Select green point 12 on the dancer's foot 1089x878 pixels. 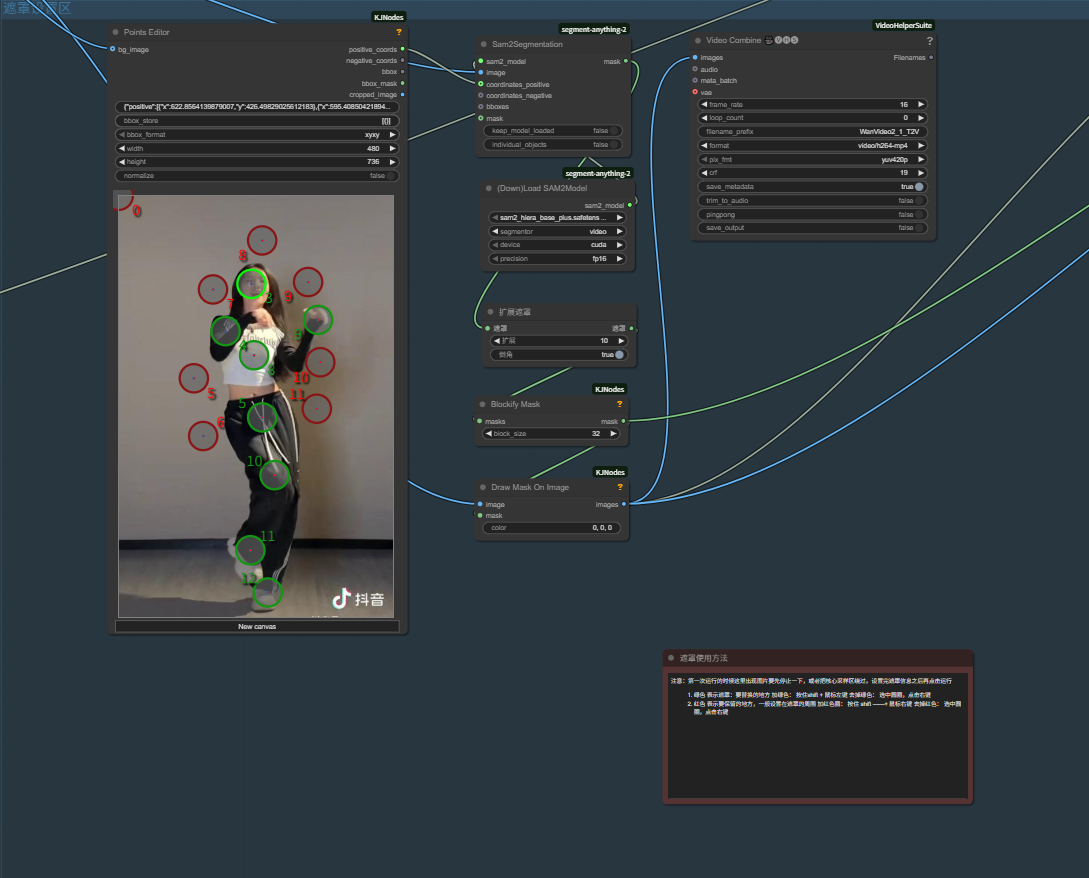tap(267, 593)
